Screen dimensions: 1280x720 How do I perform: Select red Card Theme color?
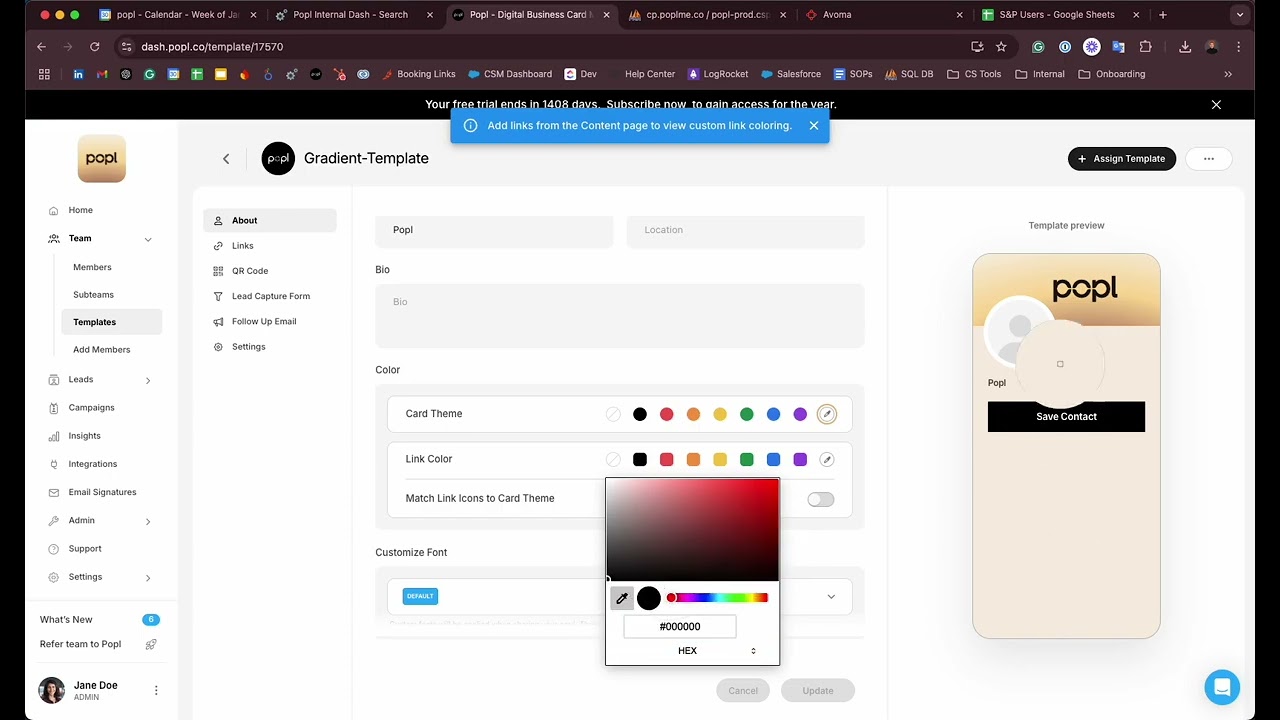667,414
